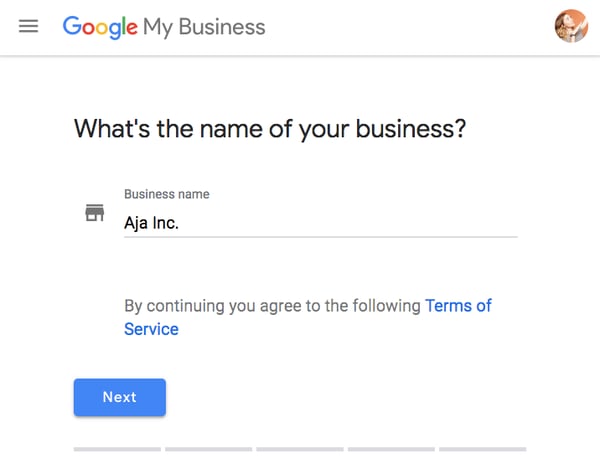The width and height of the screenshot is (600, 469).
Task: Click the "Business name" field label
Action: pos(166,194)
